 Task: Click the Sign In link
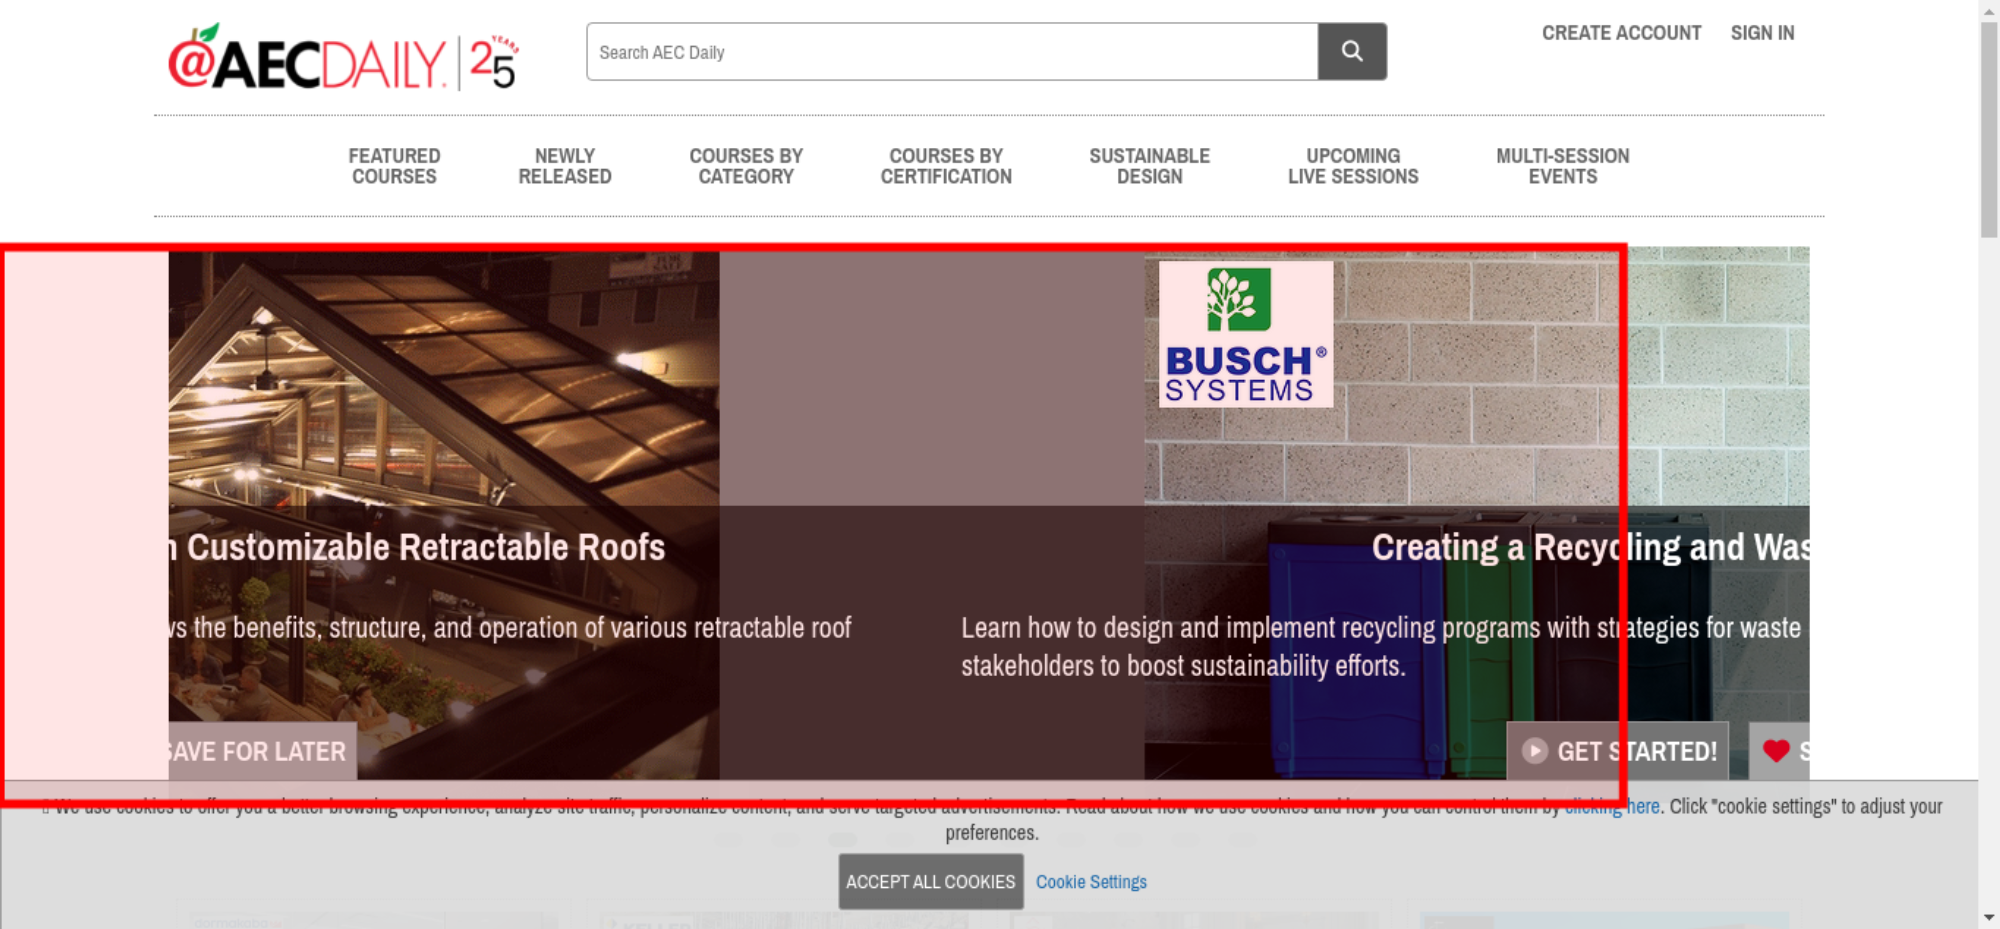(1762, 33)
